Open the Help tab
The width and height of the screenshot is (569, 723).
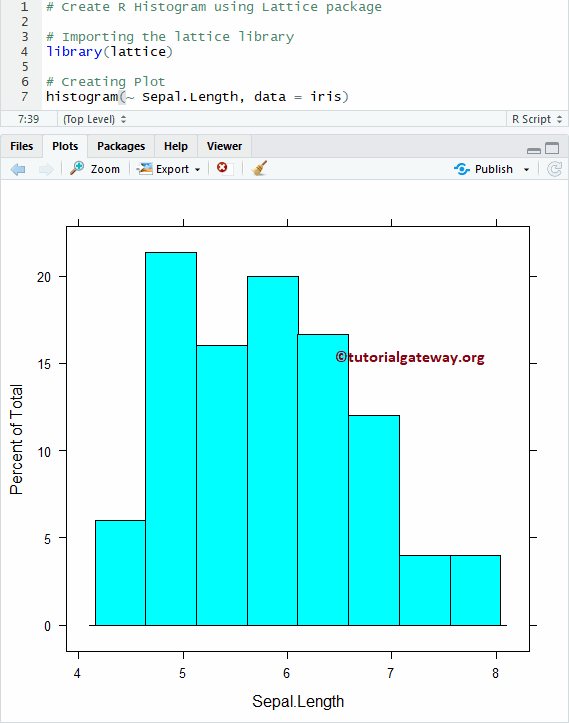[176, 146]
